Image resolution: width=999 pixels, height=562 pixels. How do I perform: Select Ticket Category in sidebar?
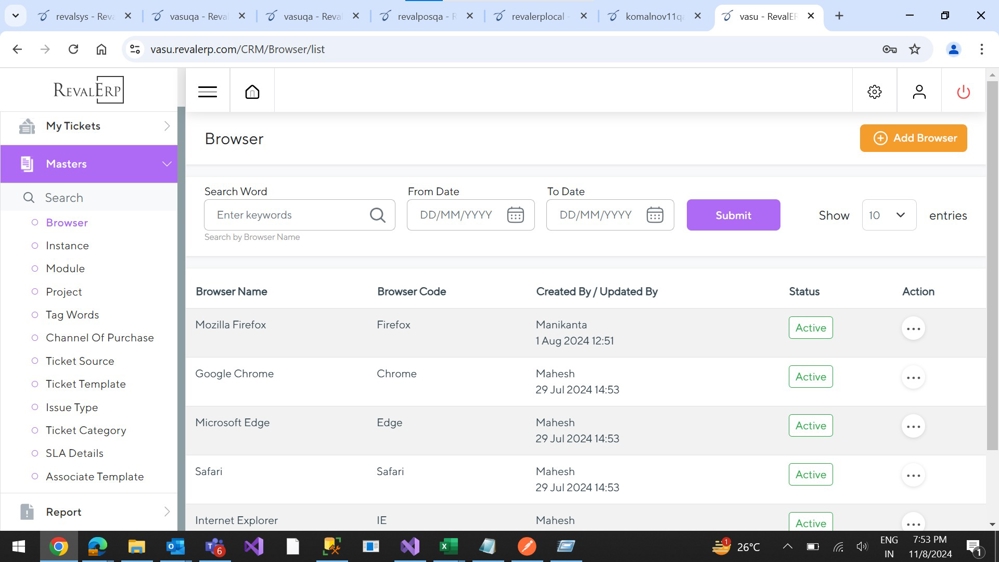coord(86,430)
